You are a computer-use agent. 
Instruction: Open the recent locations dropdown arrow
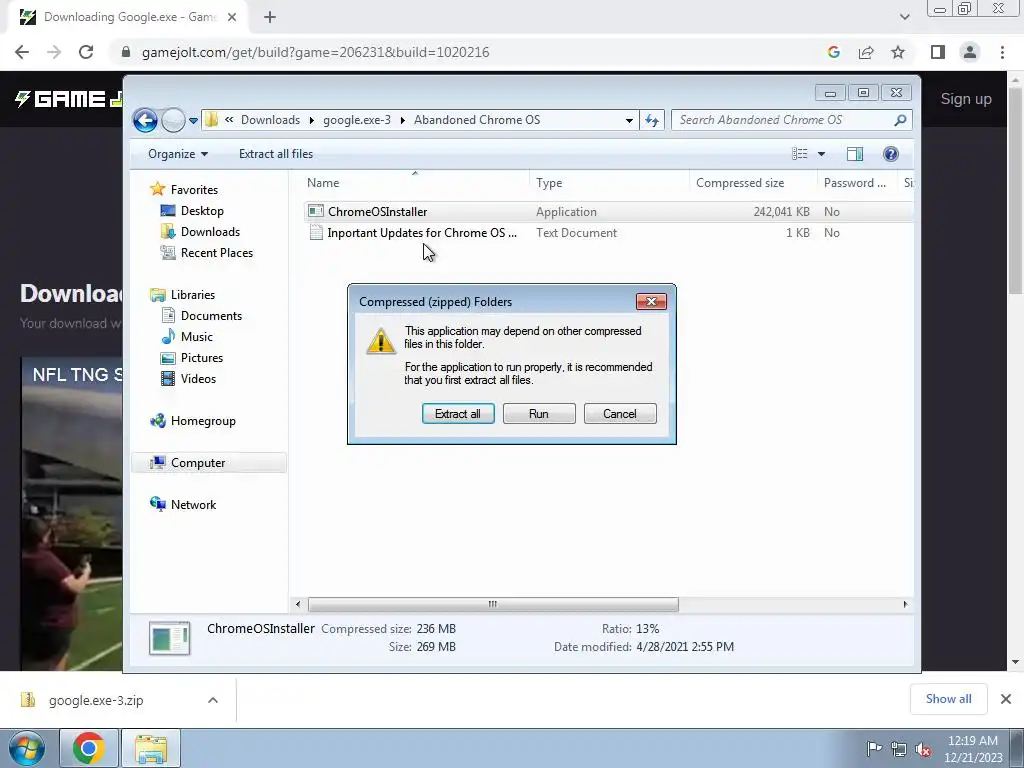(x=193, y=120)
